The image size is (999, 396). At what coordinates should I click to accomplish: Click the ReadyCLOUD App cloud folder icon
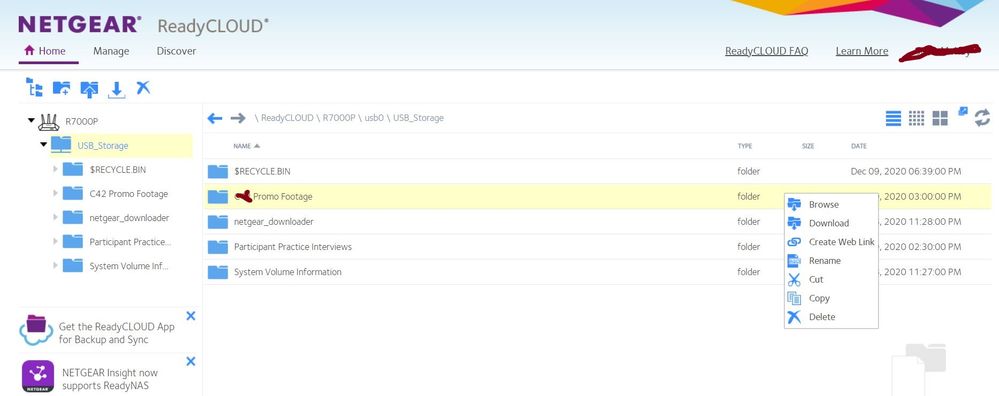(36, 330)
